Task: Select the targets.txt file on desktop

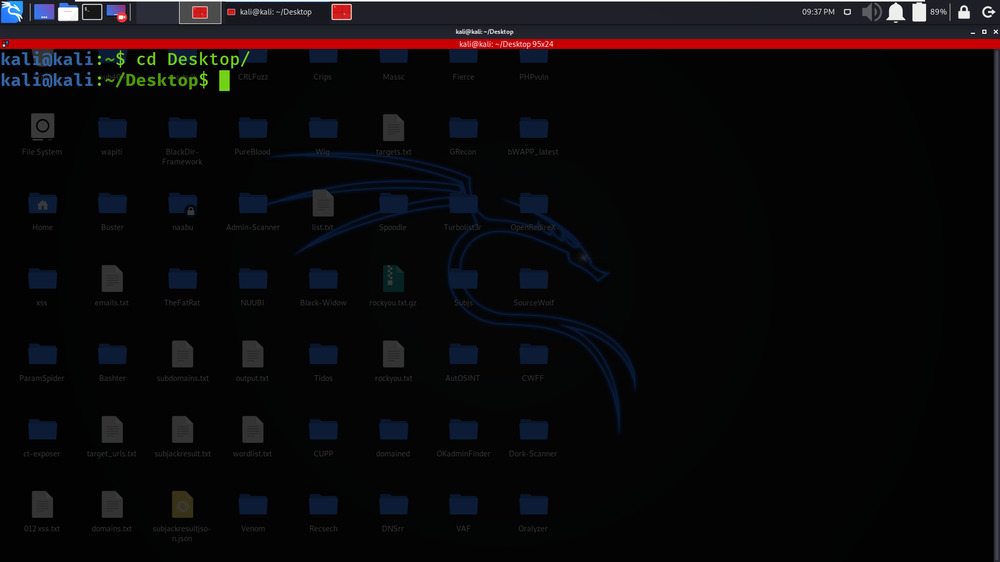Action: (393, 134)
